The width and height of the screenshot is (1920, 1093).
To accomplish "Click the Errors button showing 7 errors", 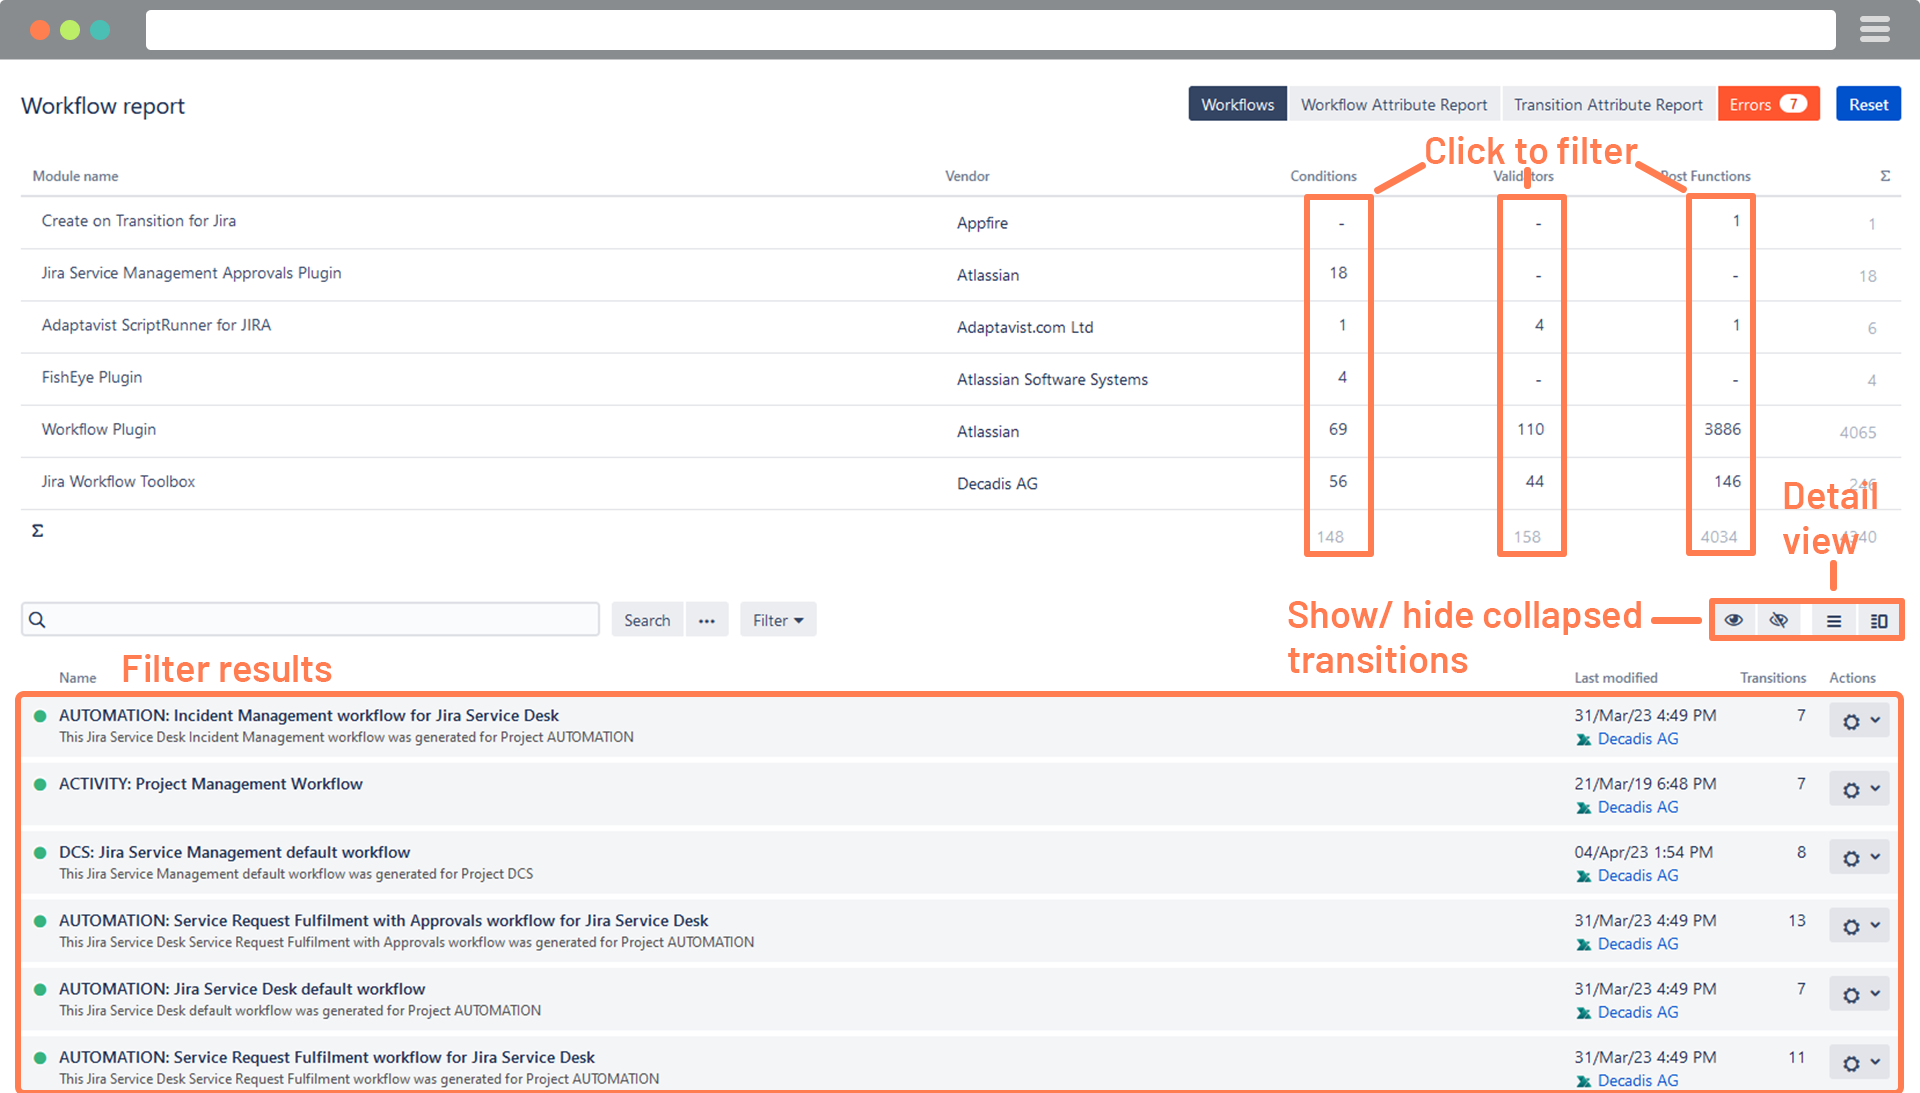I will point(1767,104).
